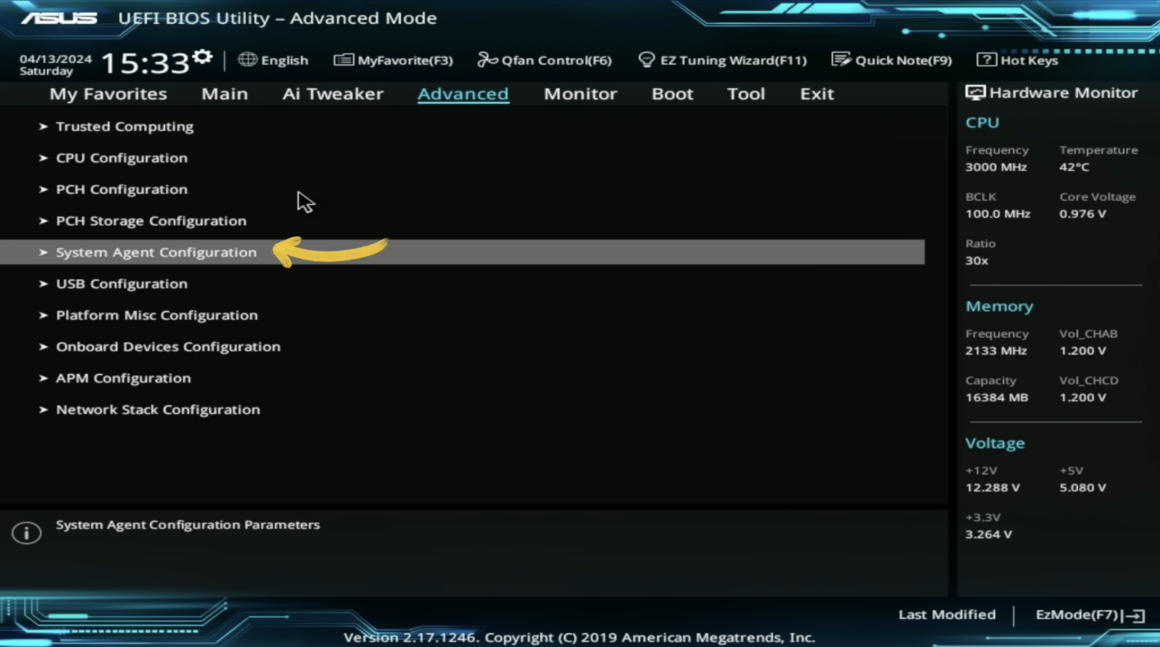Open Platform Misc Configuration submenu
Image resolution: width=1160 pixels, height=647 pixels.
(x=157, y=315)
